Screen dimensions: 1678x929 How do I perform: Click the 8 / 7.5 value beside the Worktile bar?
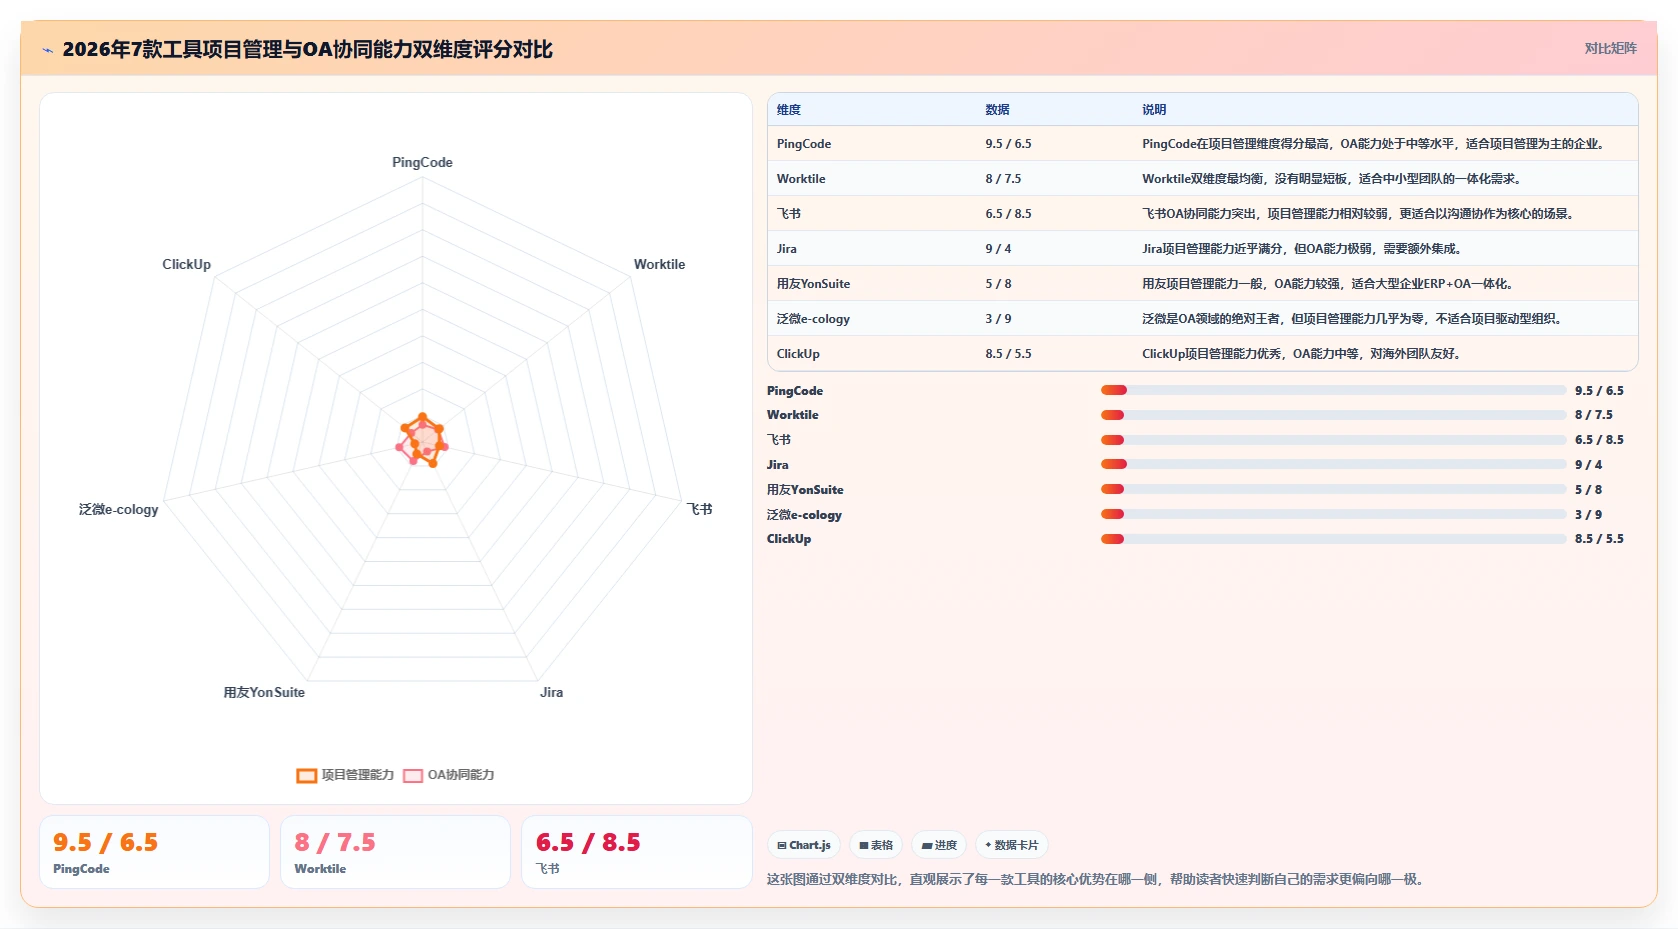tap(1593, 415)
